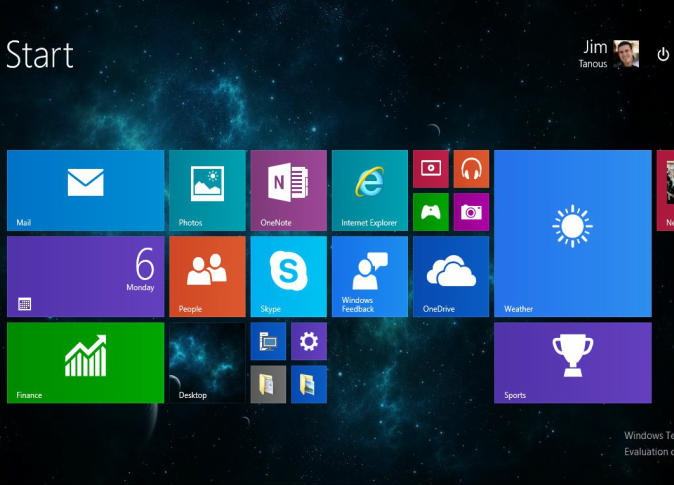Open the orange Music headphones tile
Screen dimensions: 674x485
(471, 169)
